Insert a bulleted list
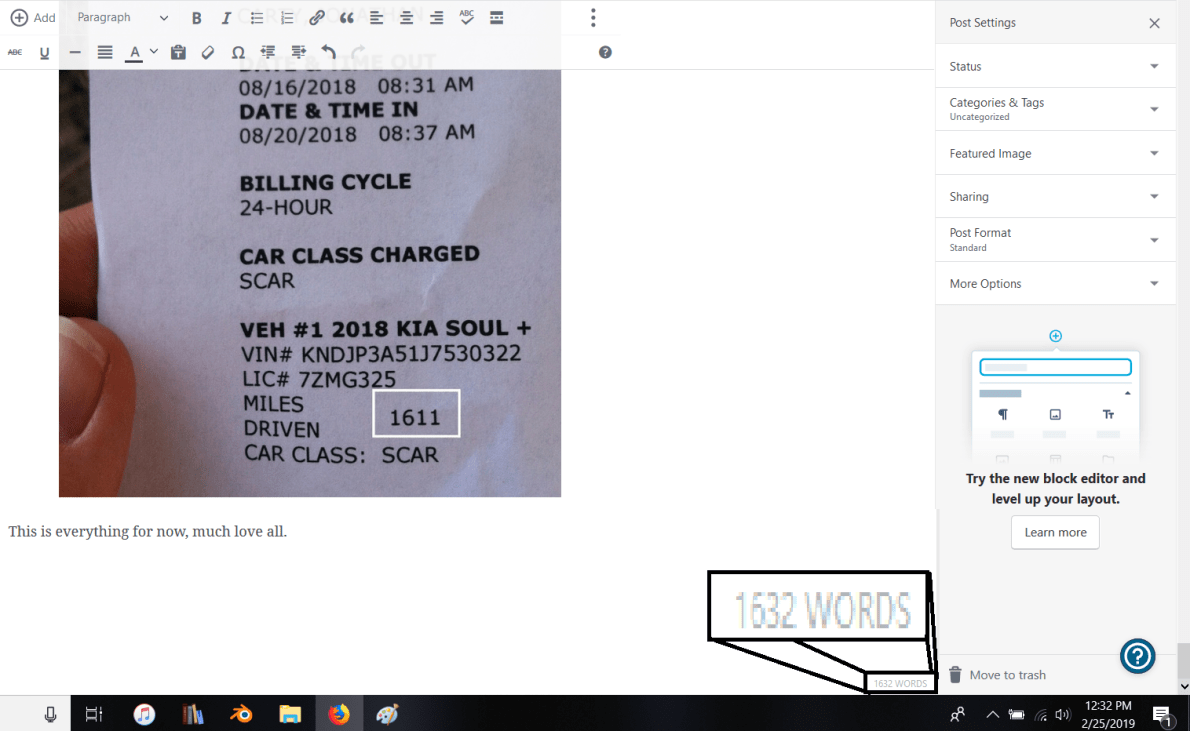Viewport: 1190px width, 731px height. (x=256, y=18)
